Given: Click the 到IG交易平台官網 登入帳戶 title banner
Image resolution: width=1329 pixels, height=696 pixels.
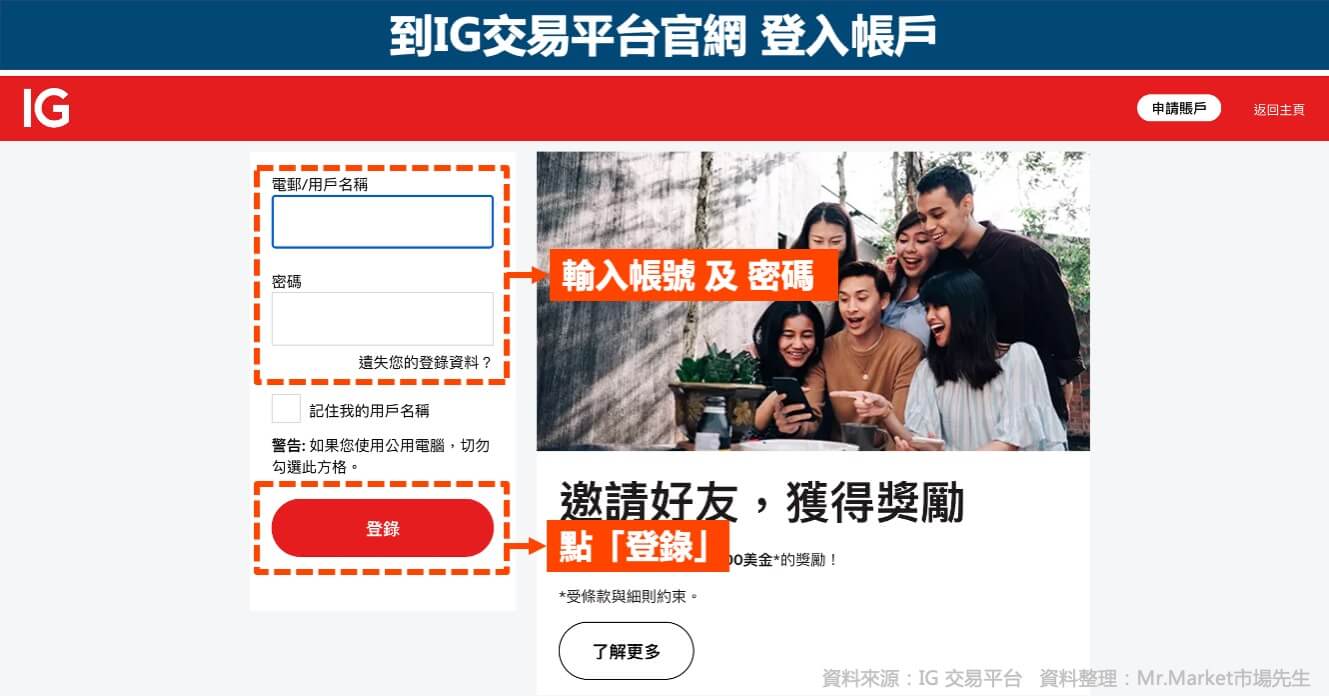Looking at the screenshot, I should (664, 35).
